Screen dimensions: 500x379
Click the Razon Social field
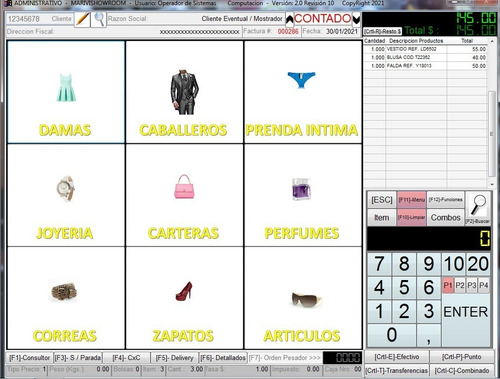pyautogui.click(x=196, y=19)
